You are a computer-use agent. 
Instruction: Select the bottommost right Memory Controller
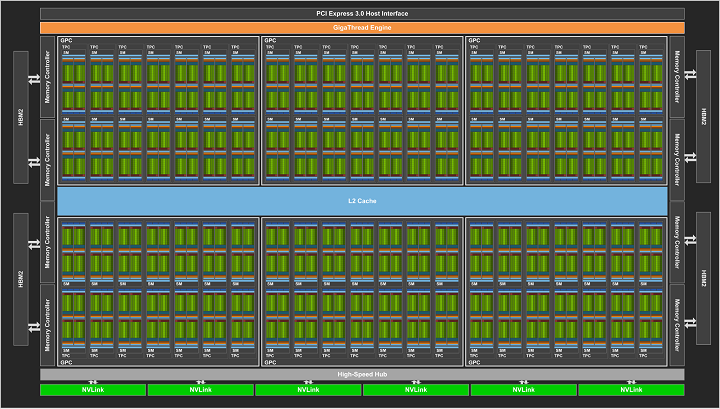[677, 325]
